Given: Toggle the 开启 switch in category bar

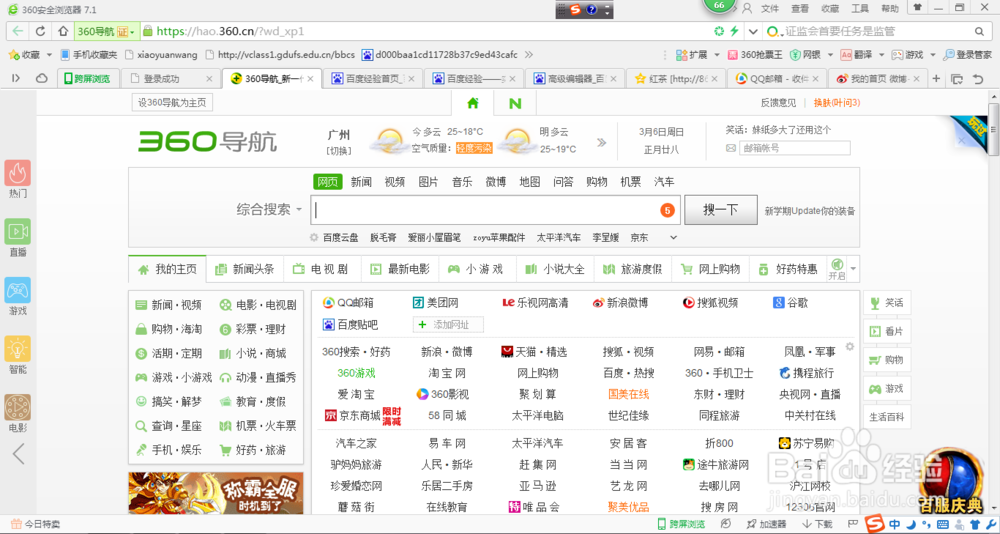Looking at the screenshot, I should 836,269.
